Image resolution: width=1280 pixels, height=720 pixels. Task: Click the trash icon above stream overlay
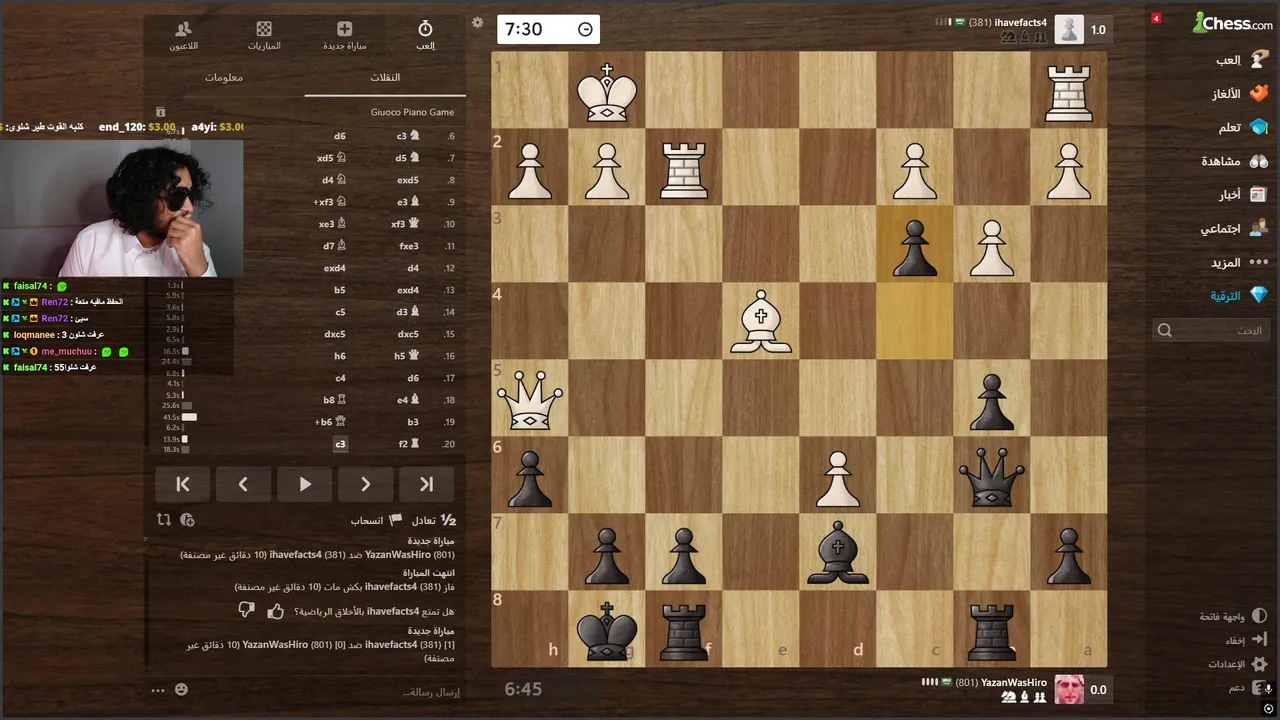160,112
